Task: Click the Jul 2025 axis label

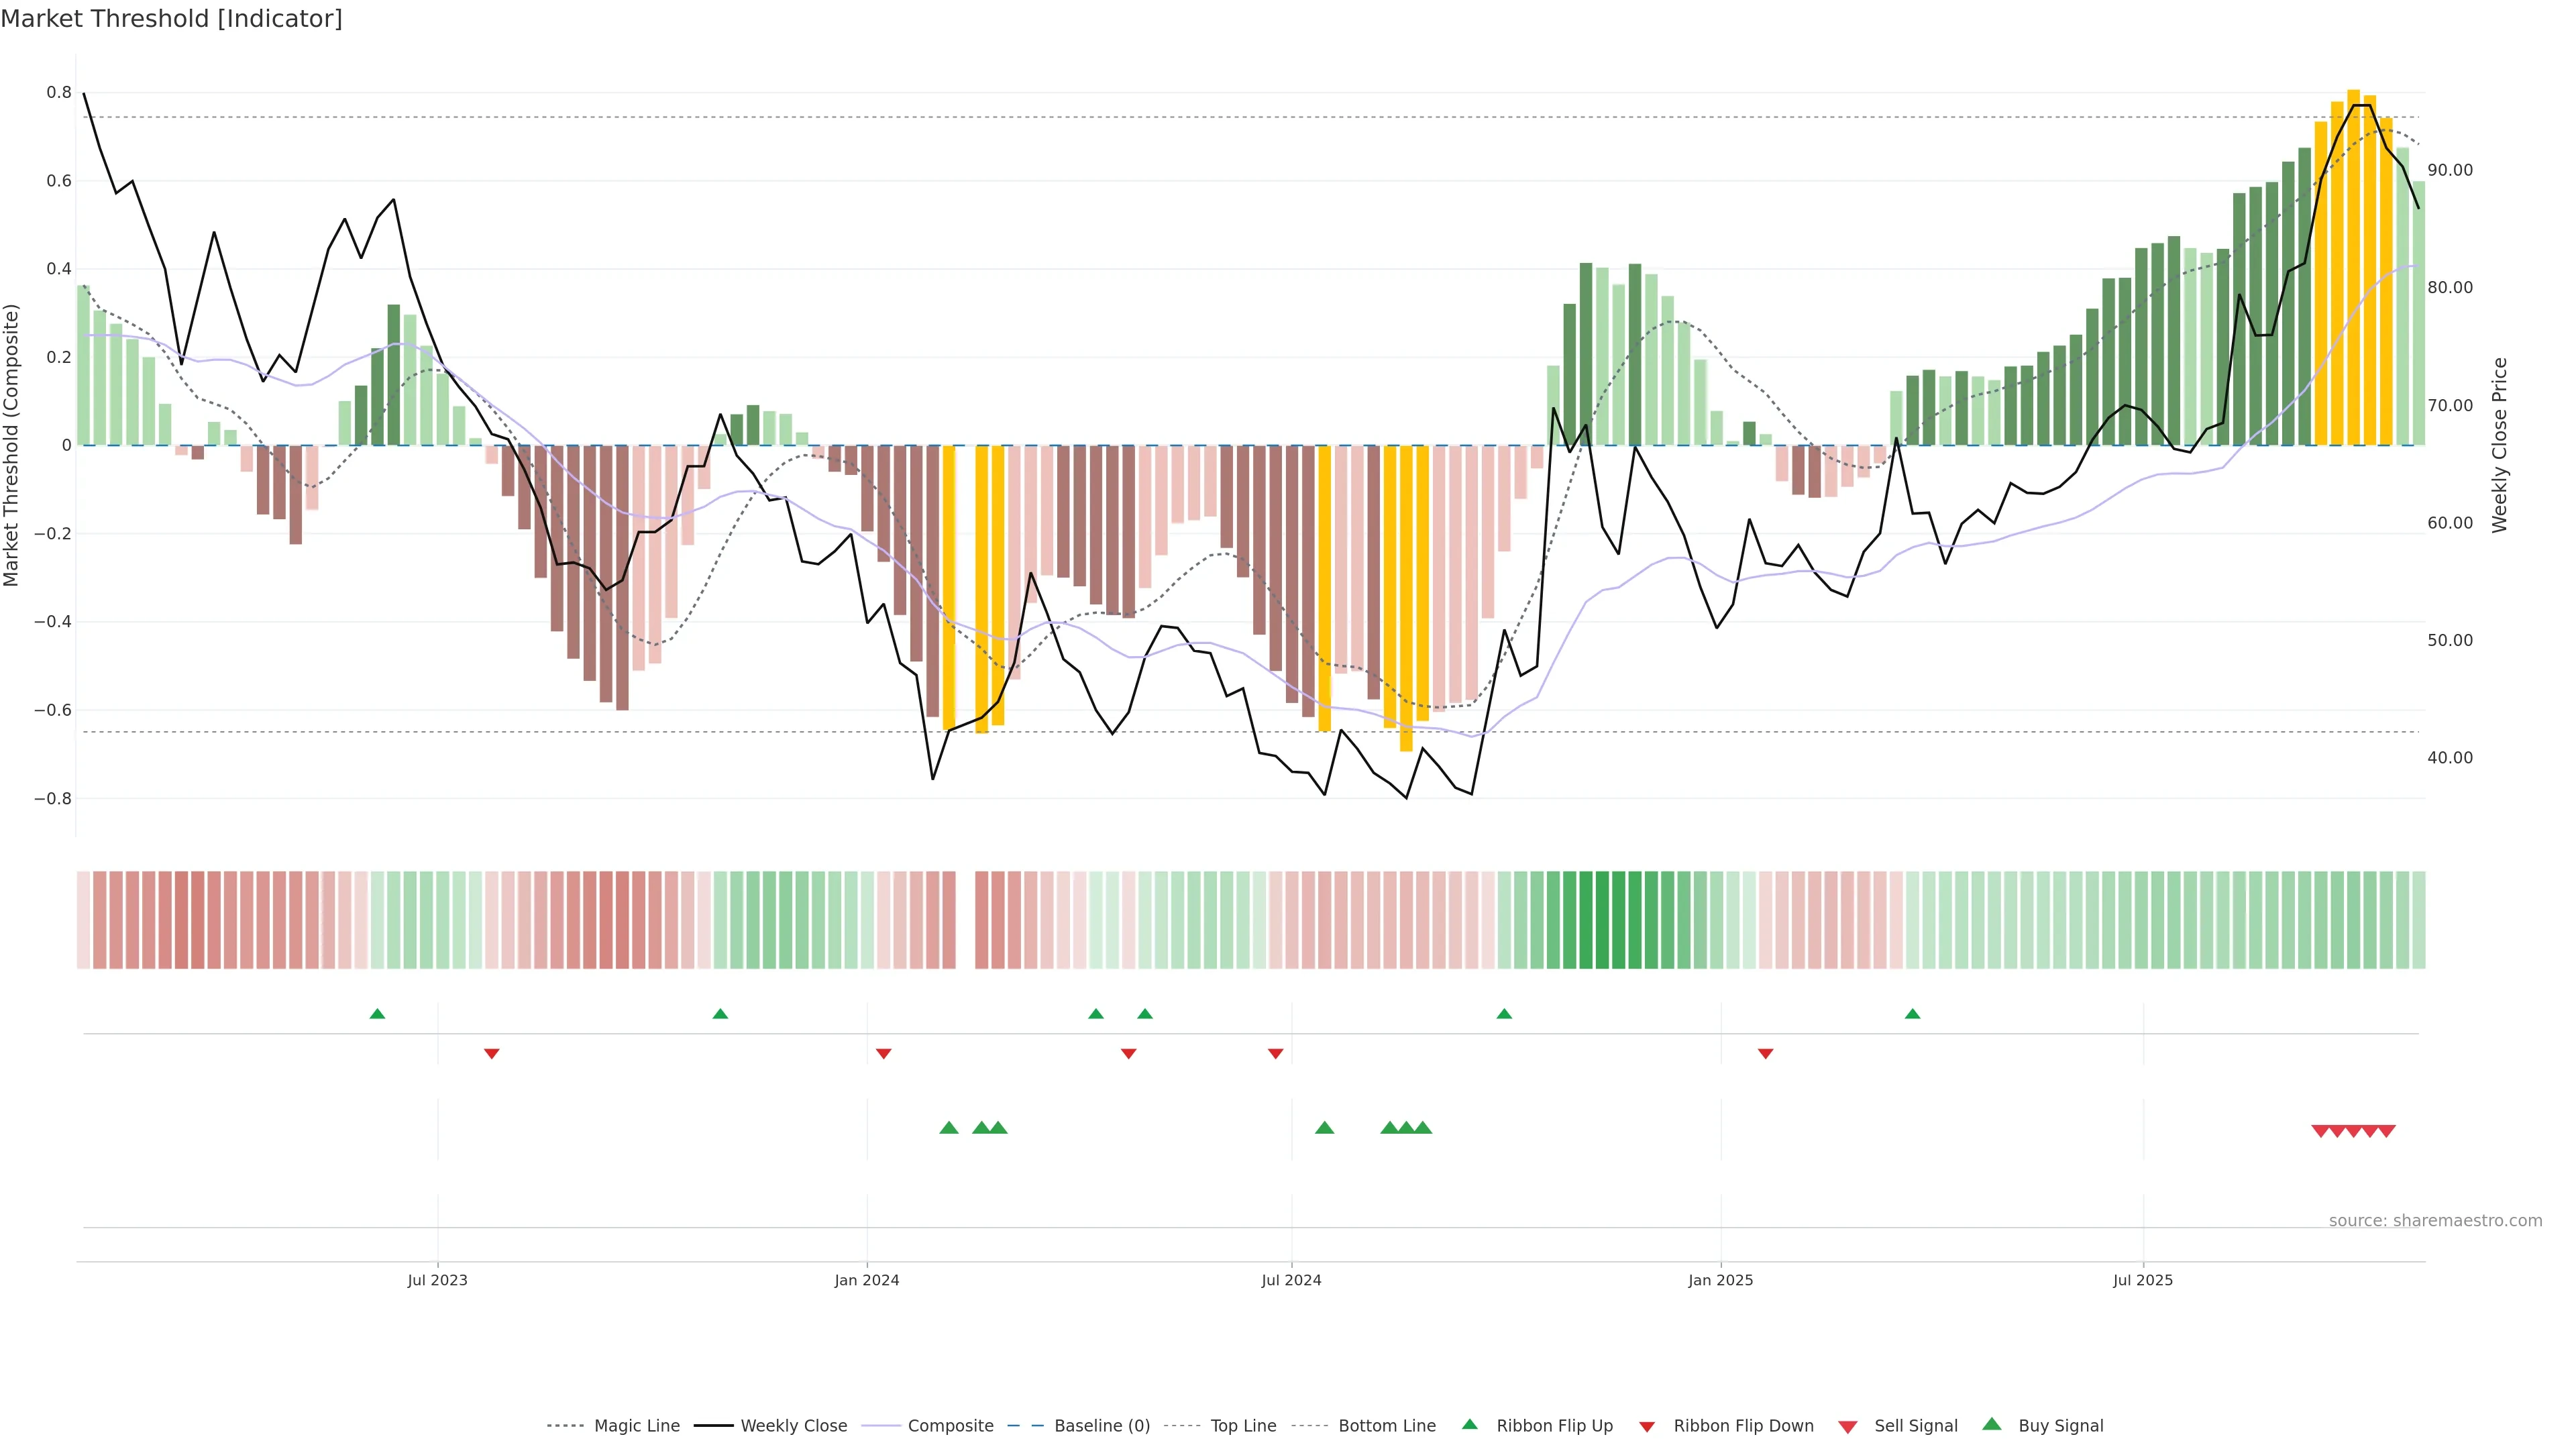Action: [x=2142, y=1280]
